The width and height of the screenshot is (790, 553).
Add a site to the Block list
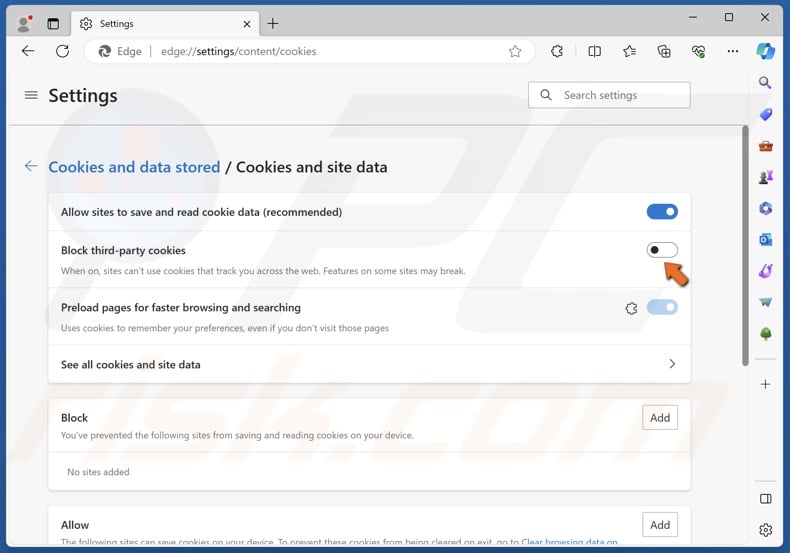tap(660, 418)
